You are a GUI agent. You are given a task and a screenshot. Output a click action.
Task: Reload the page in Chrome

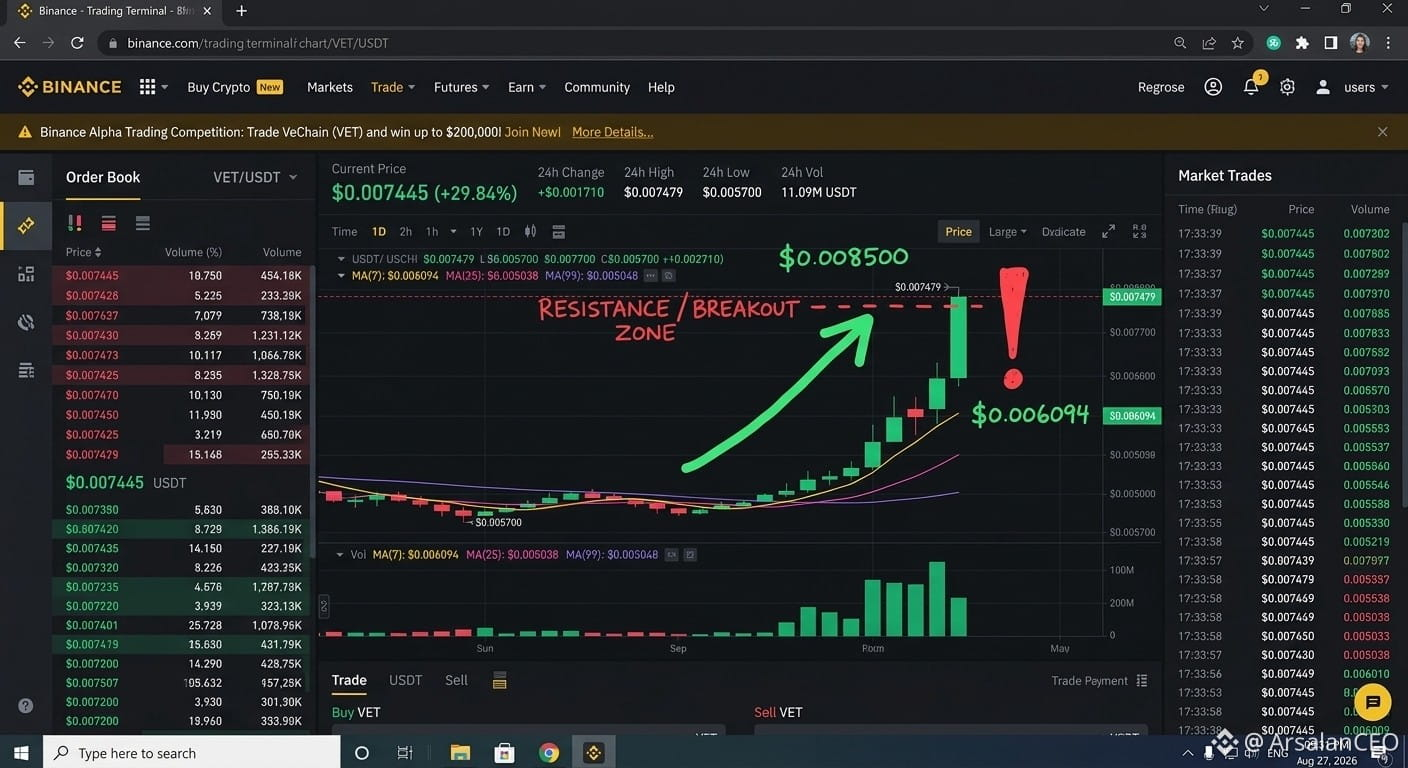(77, 43)
